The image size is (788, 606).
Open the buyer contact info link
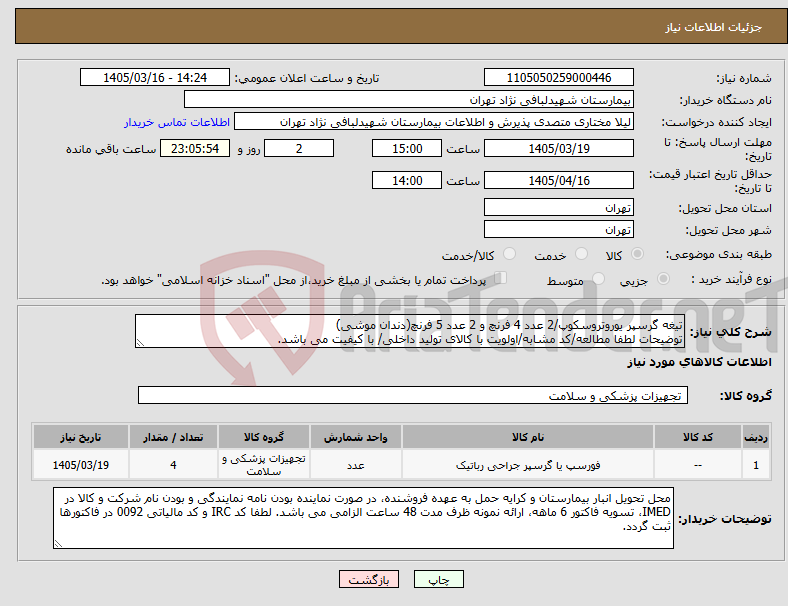click(x=177, y=122)
